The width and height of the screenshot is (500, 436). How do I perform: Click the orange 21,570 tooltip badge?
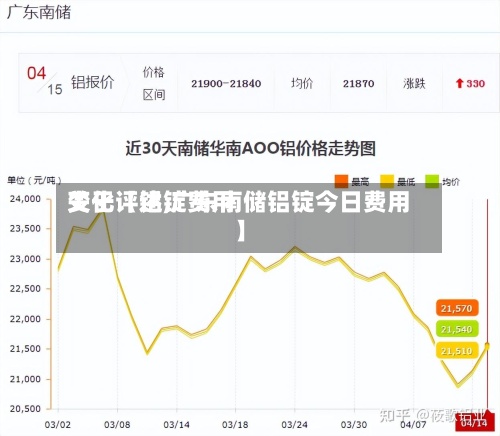(457, 308)
